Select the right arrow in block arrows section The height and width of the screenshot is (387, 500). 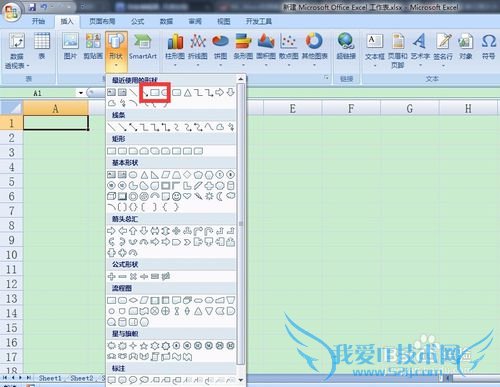point(111,231)
